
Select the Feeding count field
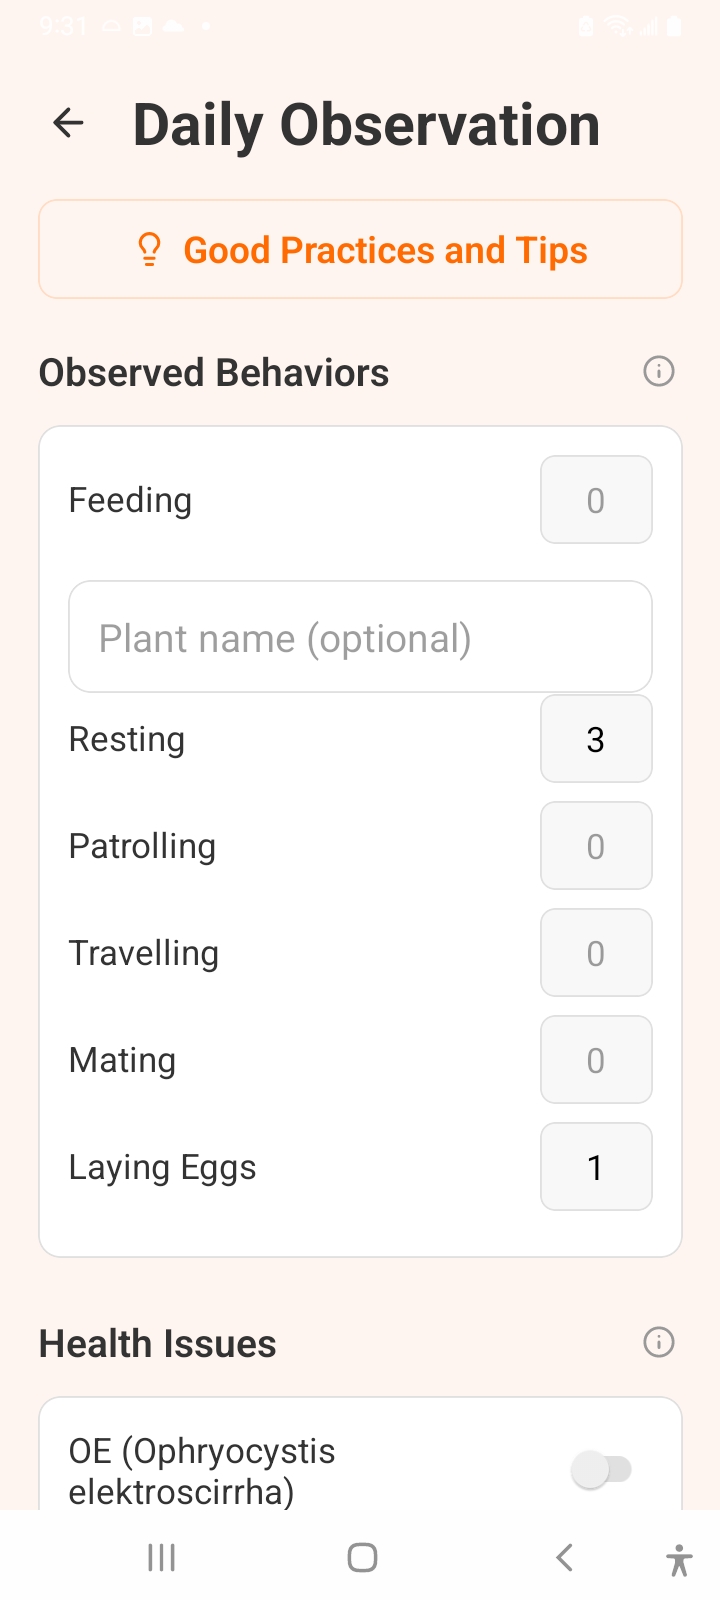(596, 500)
